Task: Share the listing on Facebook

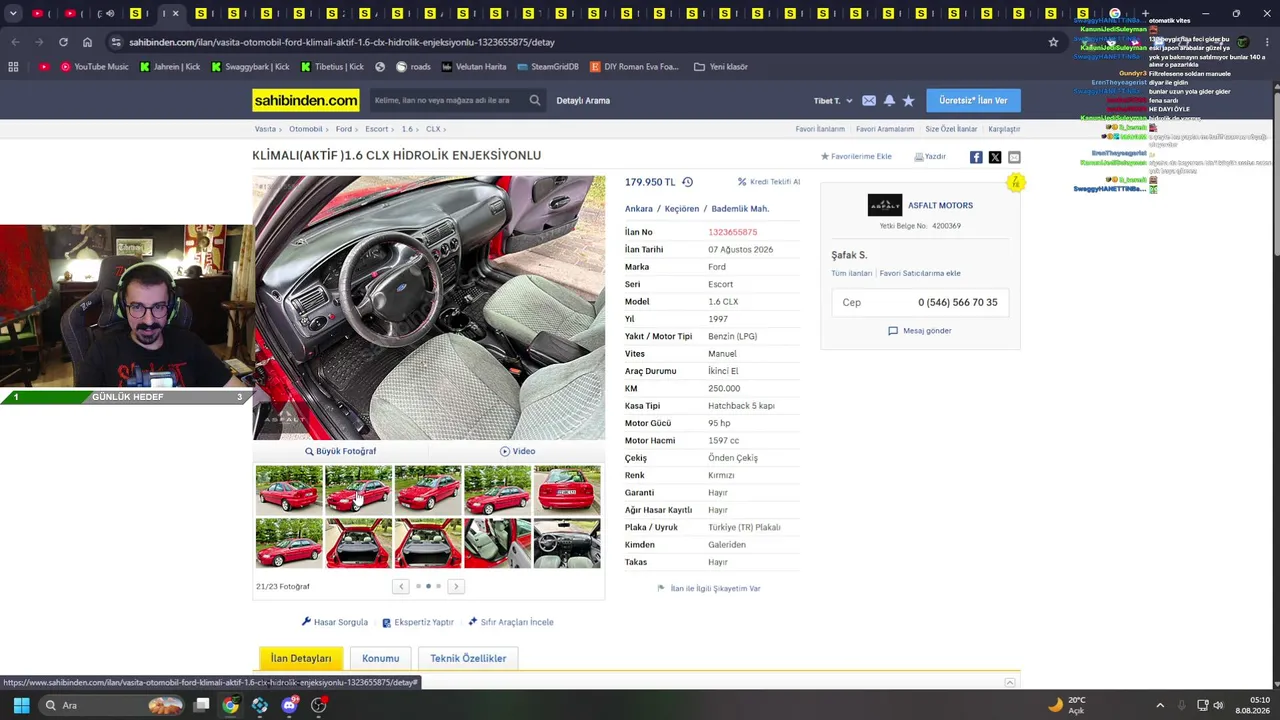Action: [976, 157]
